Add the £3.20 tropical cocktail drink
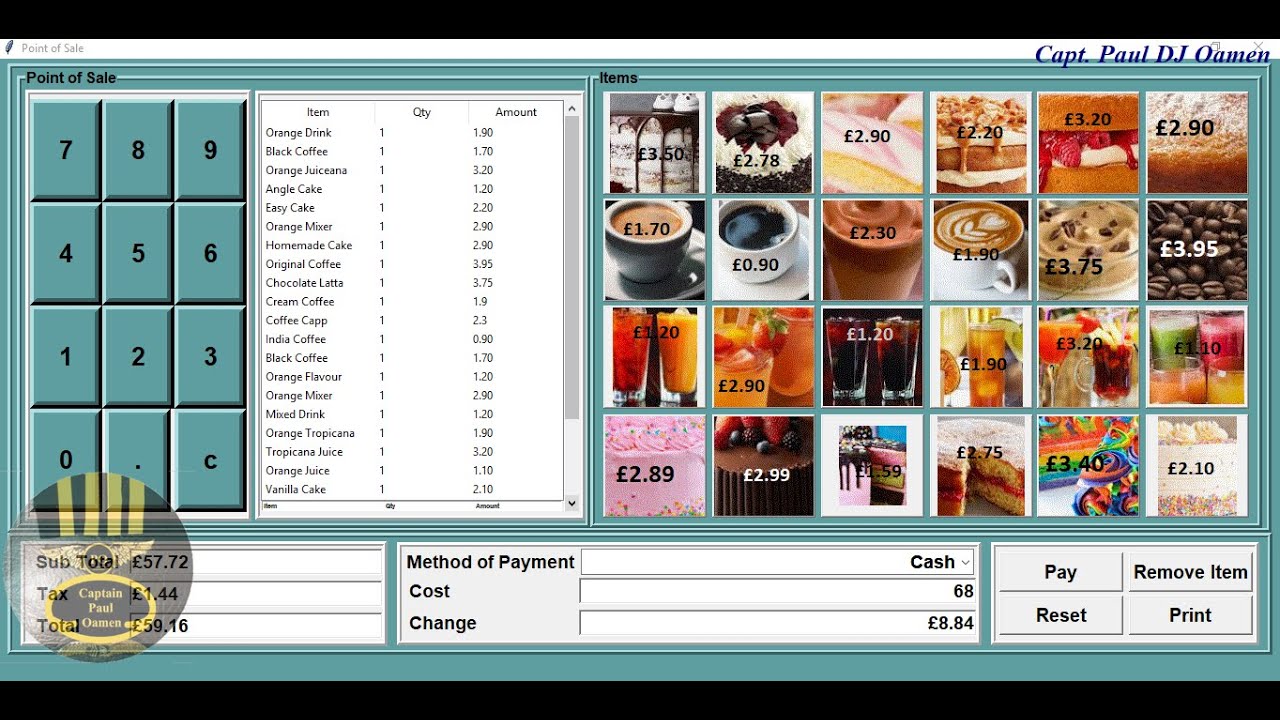1280x720 pixels. [1088, 357]
